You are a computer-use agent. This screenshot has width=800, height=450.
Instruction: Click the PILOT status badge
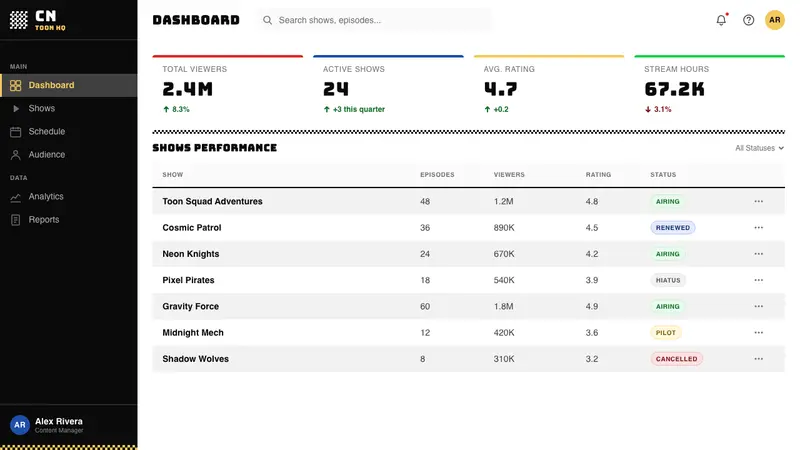[x=666, y=333]
